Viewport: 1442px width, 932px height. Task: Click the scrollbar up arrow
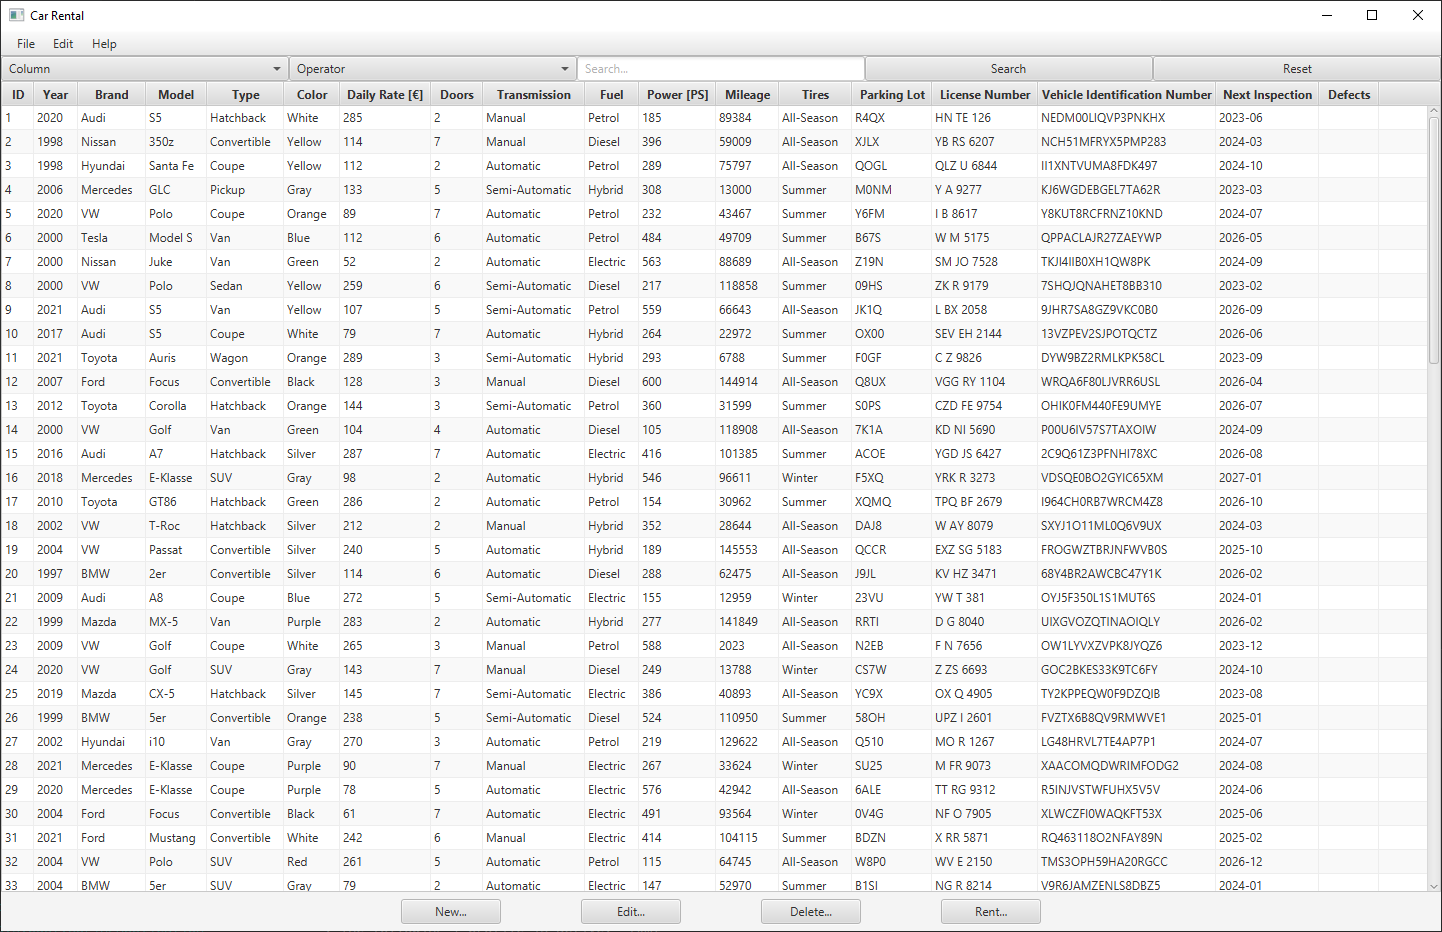click(1434, 112)
